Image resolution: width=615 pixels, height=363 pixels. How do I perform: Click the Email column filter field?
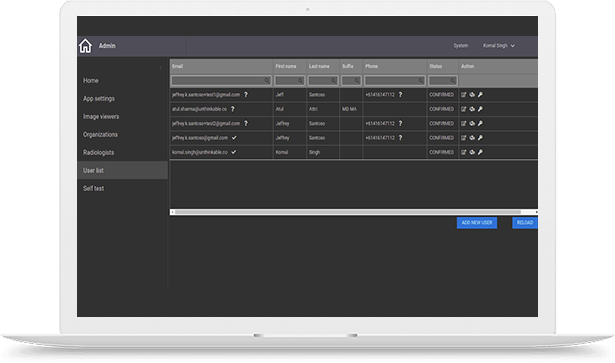[x=221, y=81]
